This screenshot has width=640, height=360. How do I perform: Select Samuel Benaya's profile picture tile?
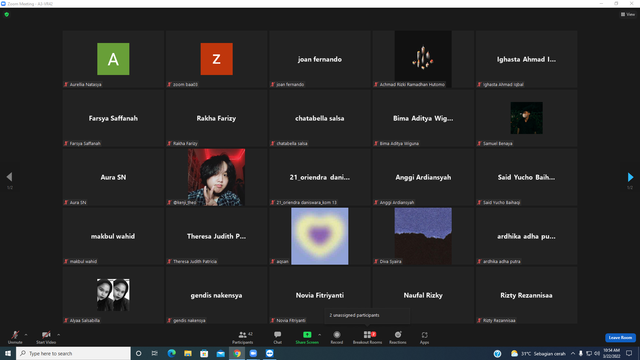[x=526, y=118]
